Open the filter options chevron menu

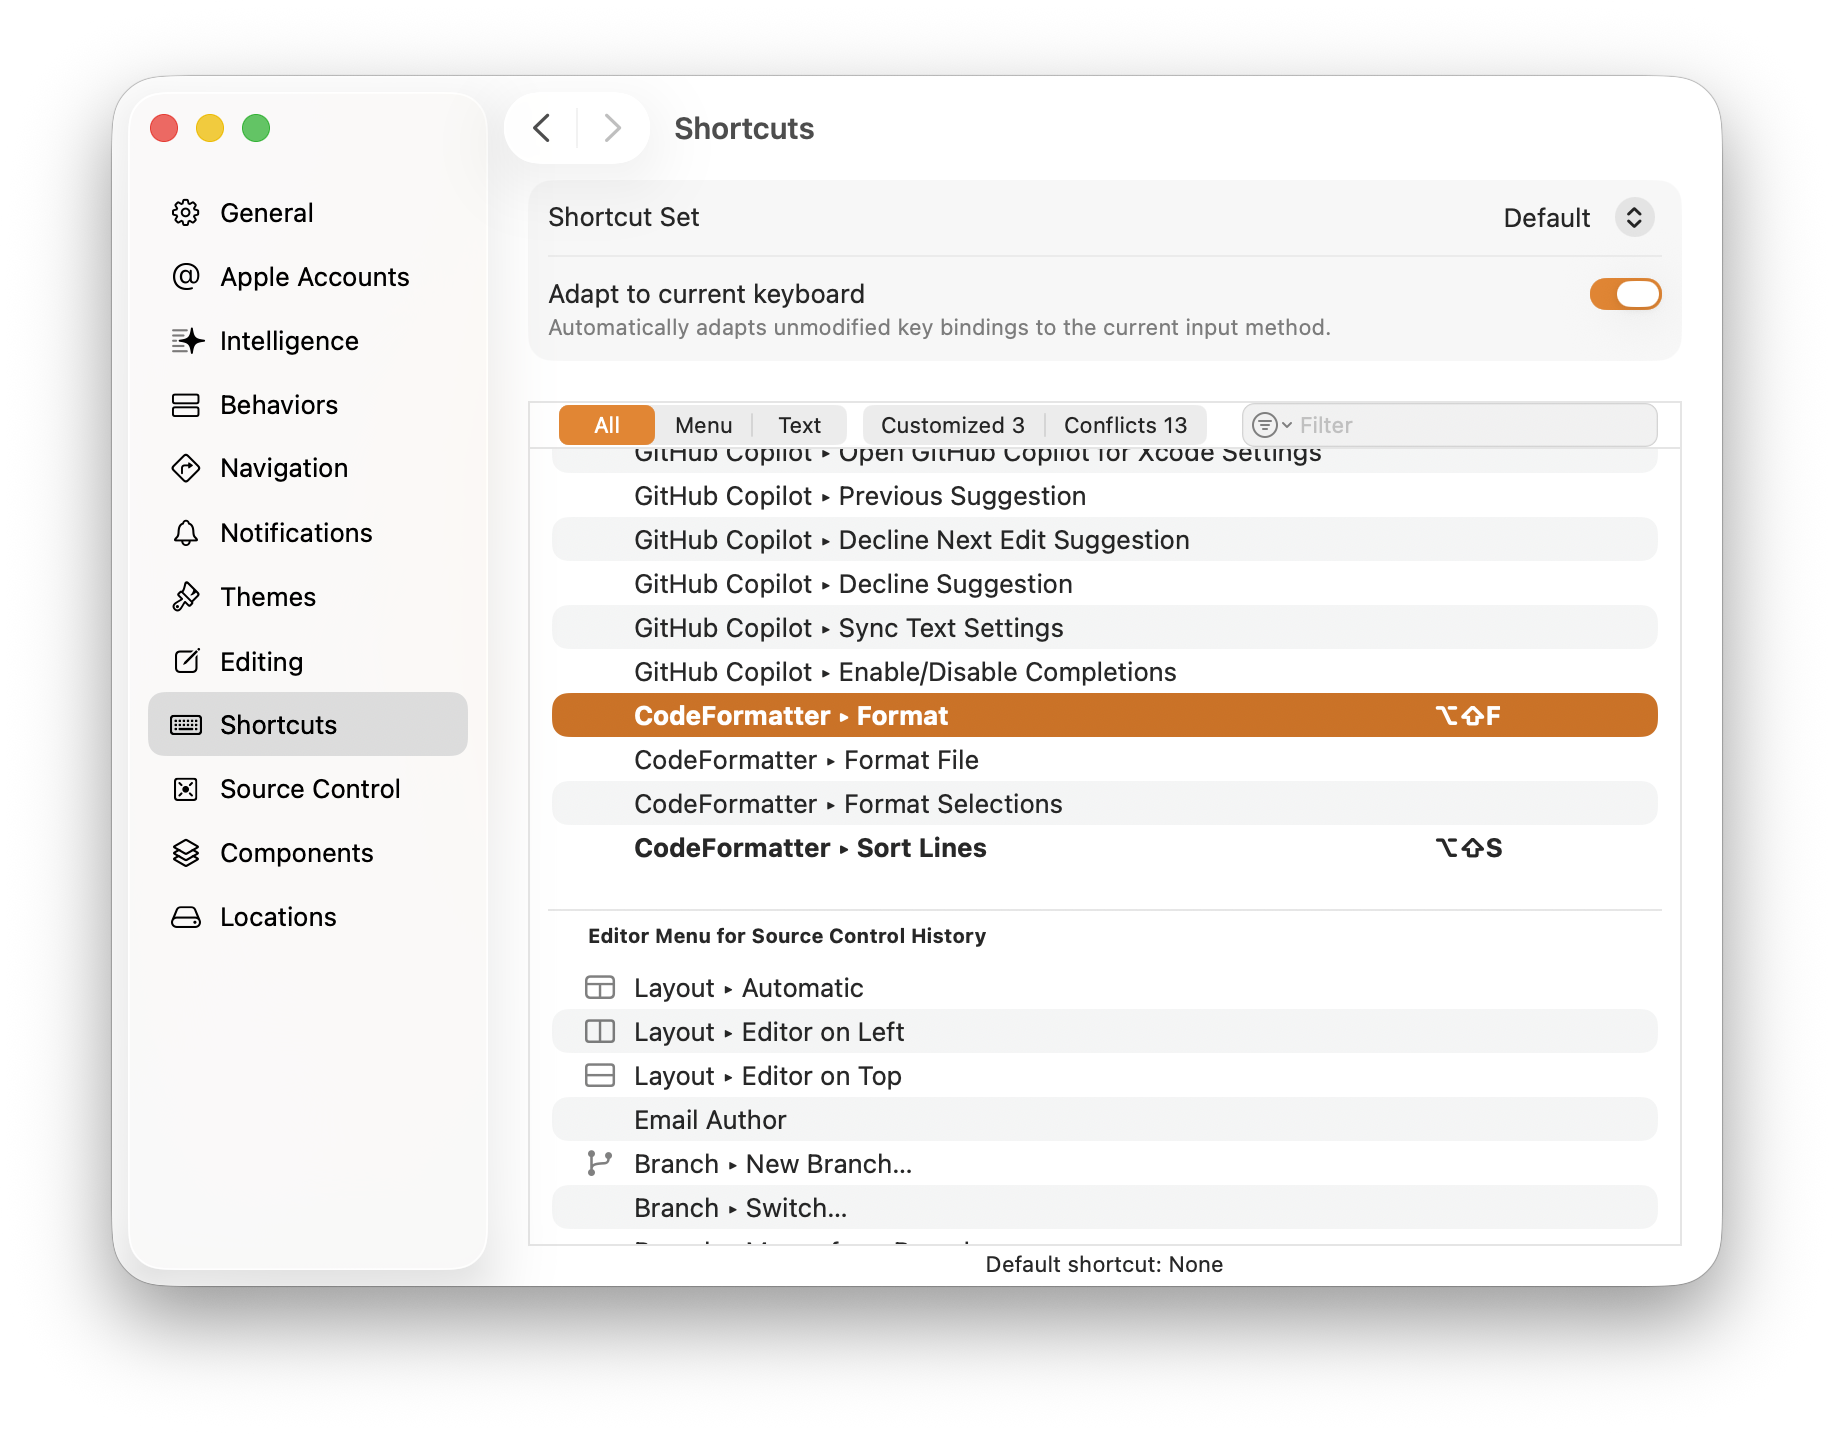(1271, 424)
